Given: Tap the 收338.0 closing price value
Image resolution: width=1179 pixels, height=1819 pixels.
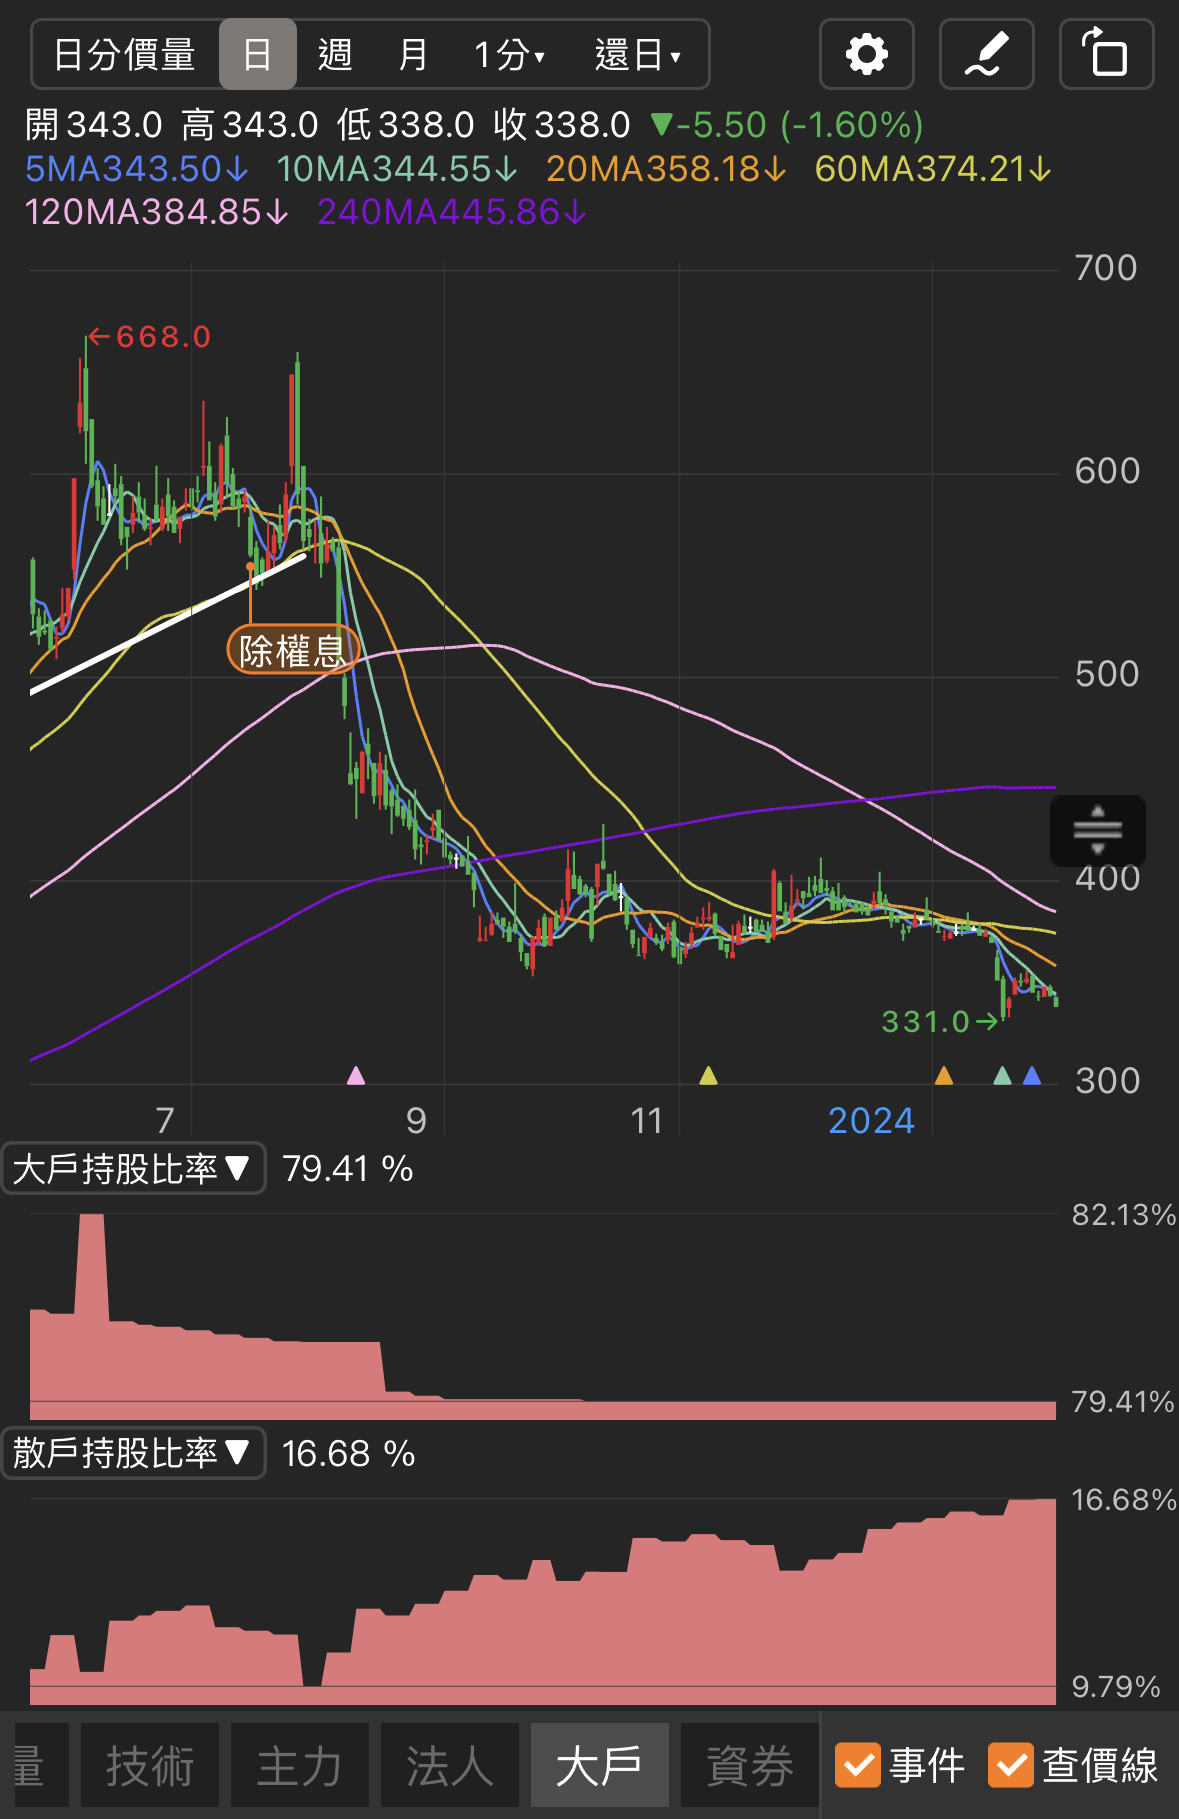Looking at the screenshot, I should [x=562, y=125].
